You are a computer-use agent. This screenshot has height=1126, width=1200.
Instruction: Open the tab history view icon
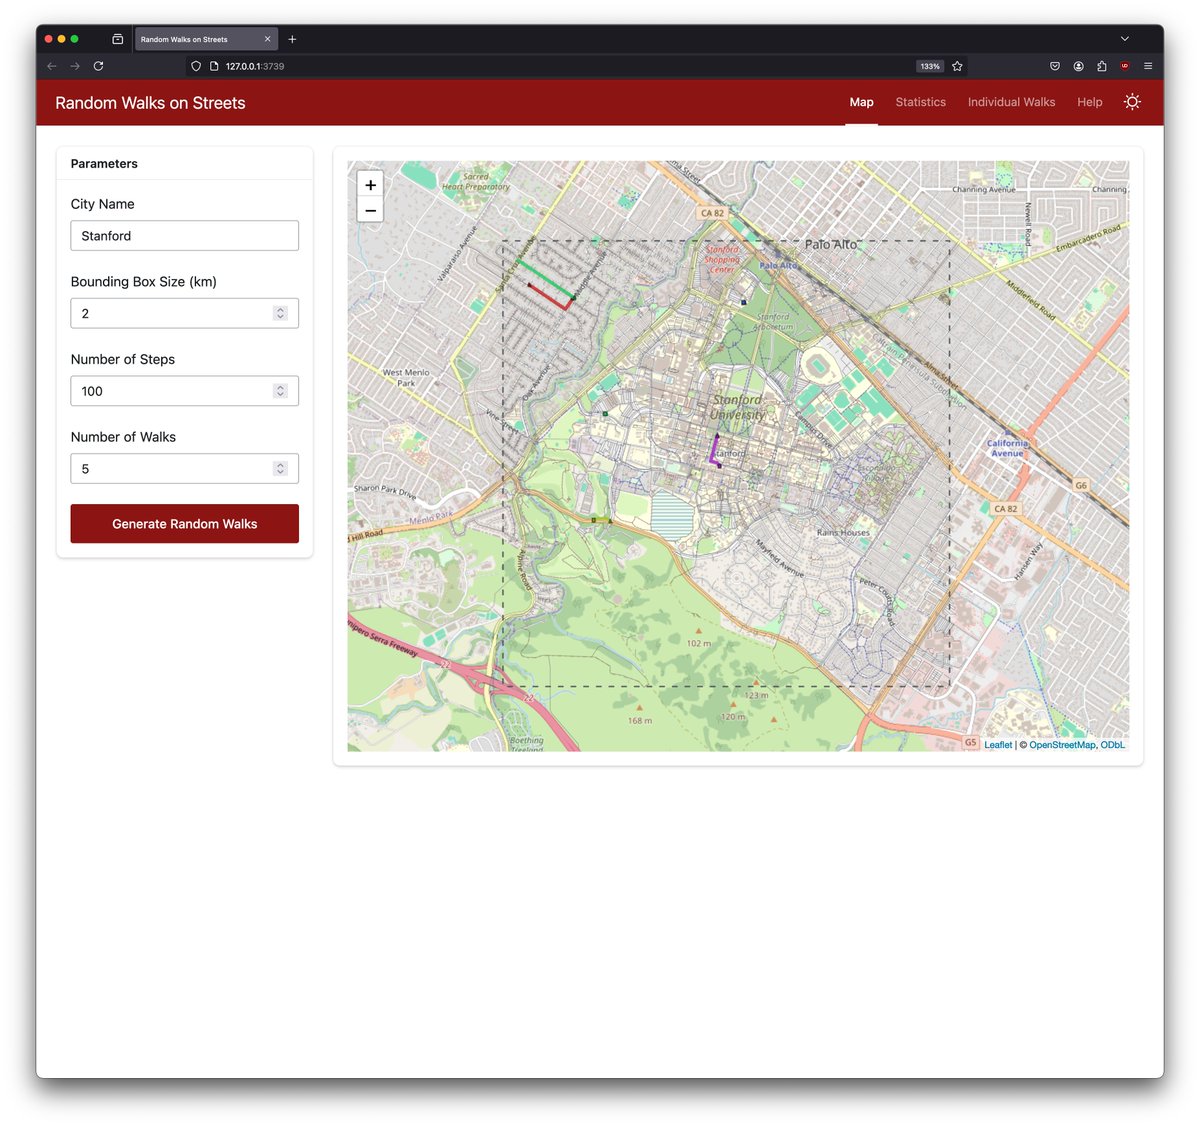tap(117, 39)
